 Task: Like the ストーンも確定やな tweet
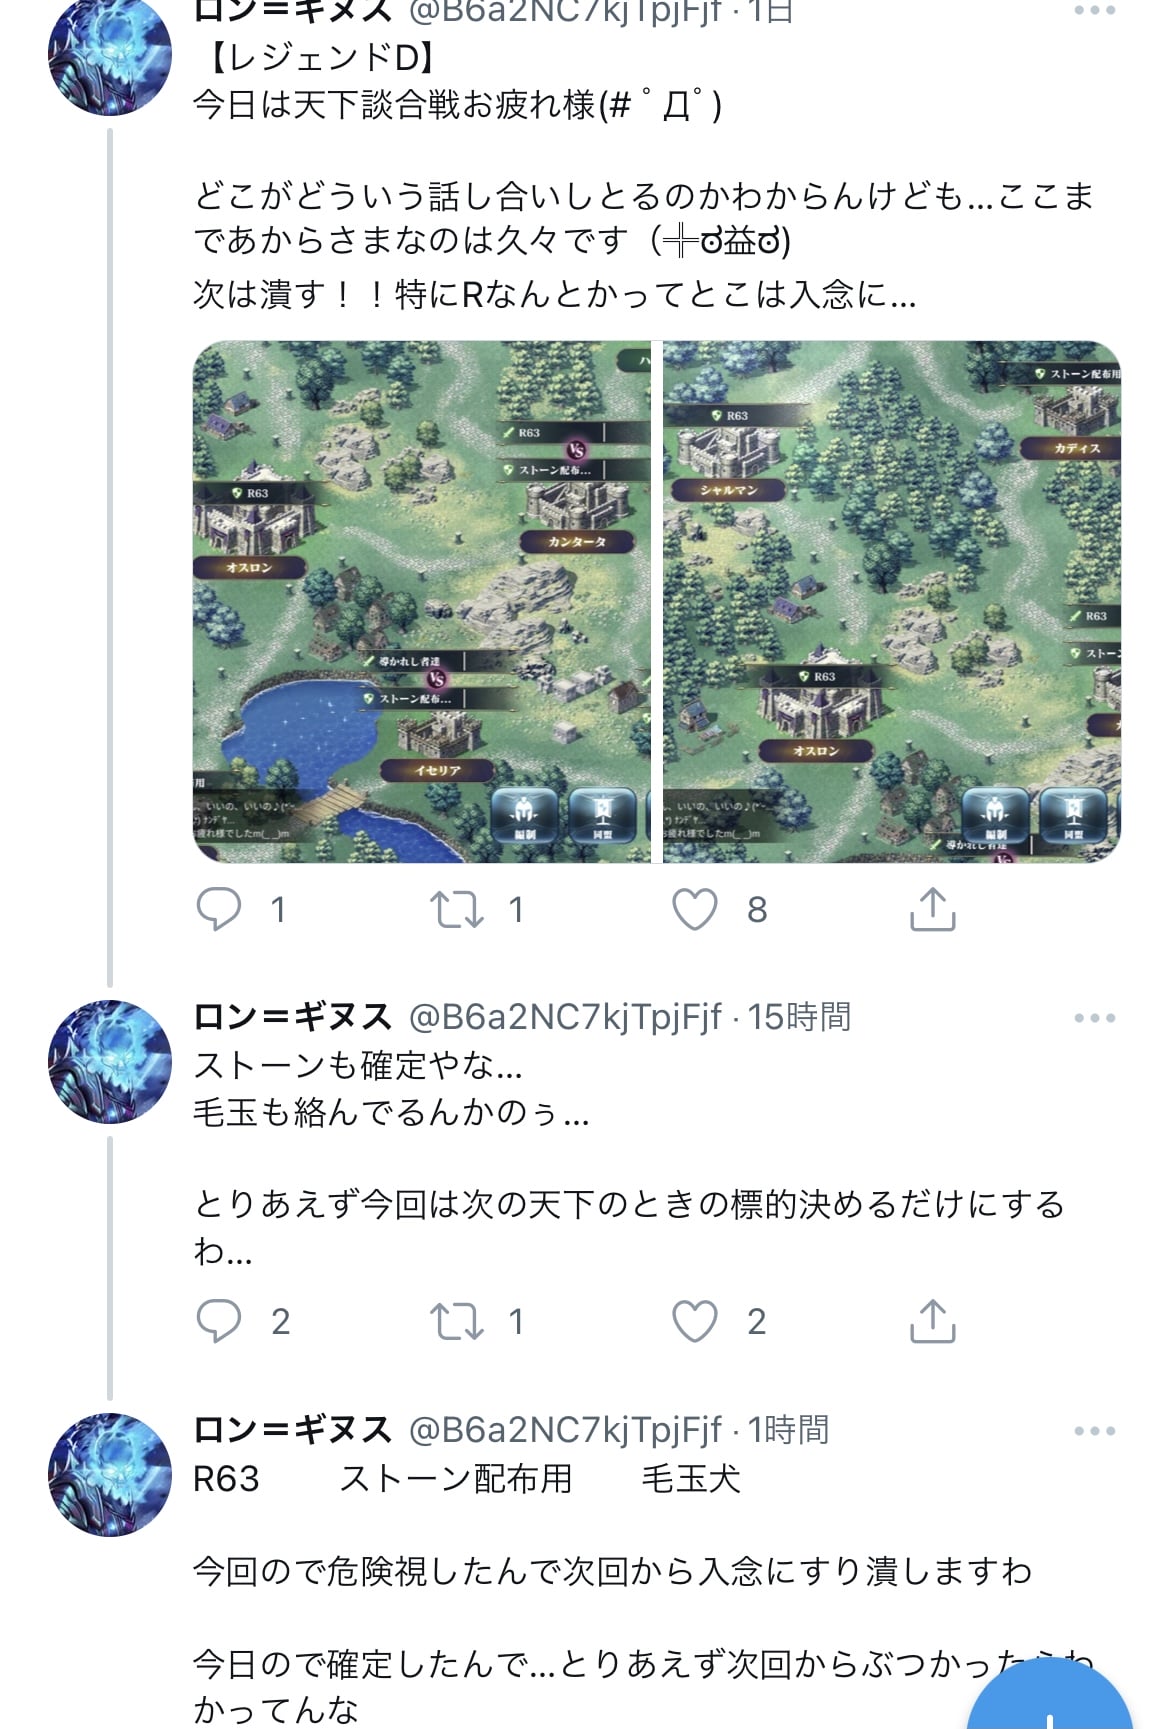click(695, 1321)
